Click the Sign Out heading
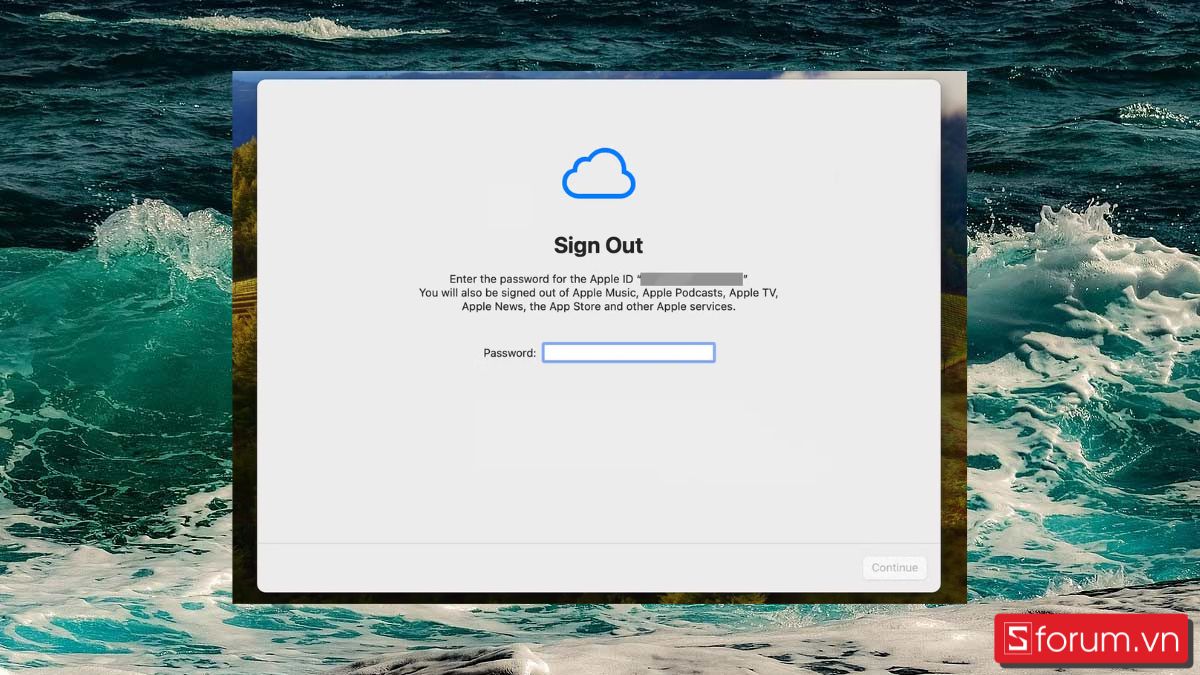 598,245
